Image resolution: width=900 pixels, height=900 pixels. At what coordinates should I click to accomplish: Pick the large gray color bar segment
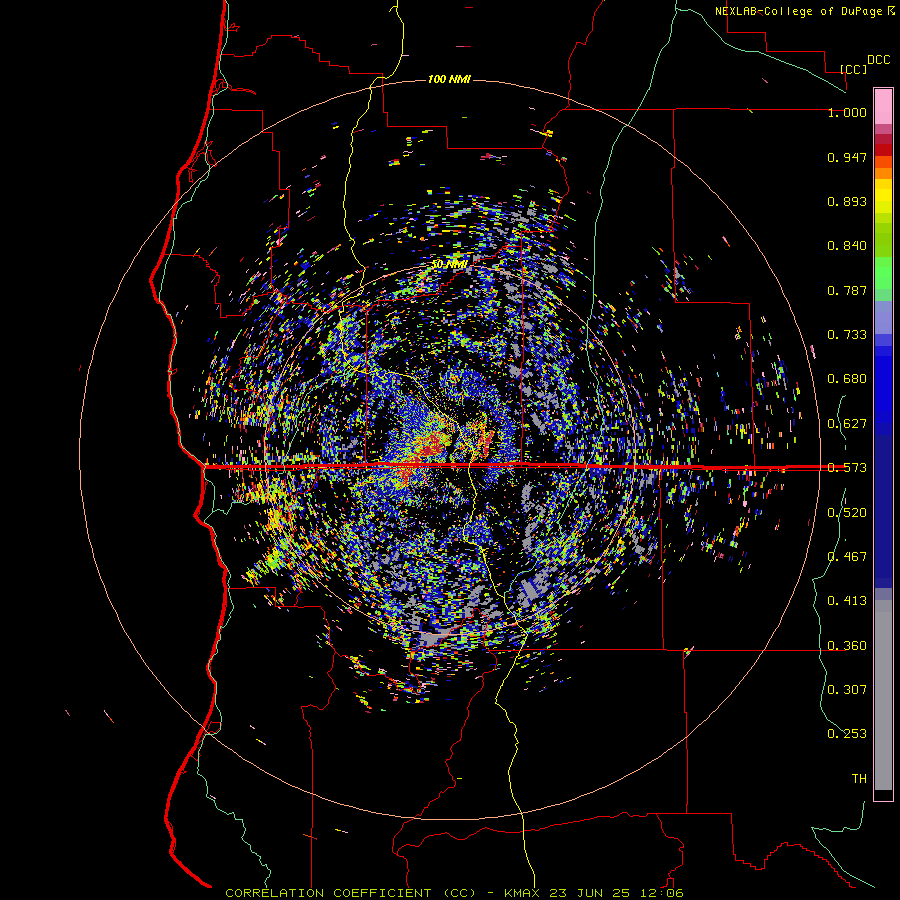[x=883, y=695]
